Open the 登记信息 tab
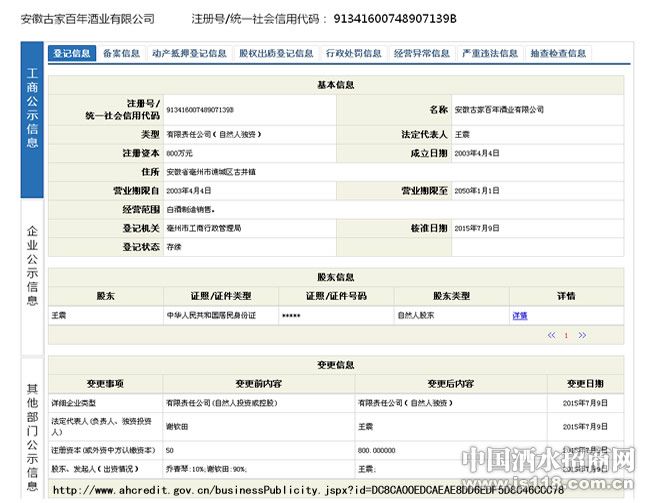Viewport: 653px width, 503px height. pyautogui.click(x=72, y=53)
